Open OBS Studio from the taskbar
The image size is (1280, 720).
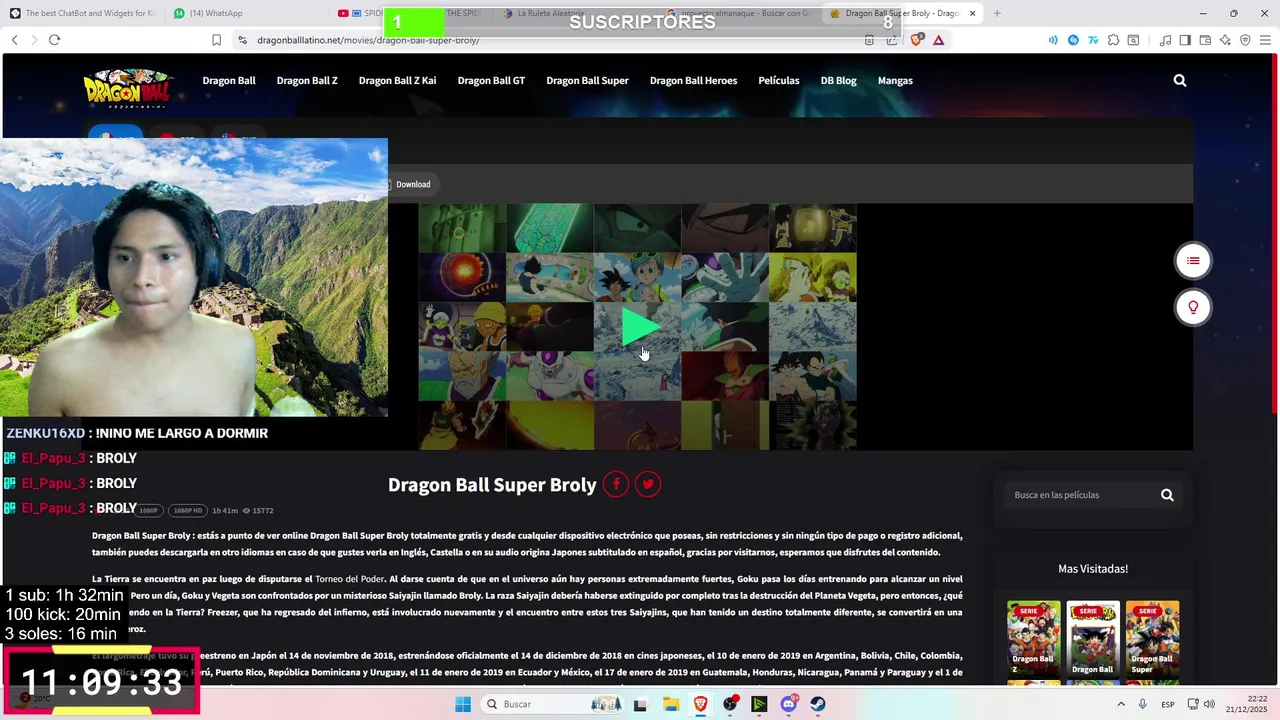click(x=730, y=704)
